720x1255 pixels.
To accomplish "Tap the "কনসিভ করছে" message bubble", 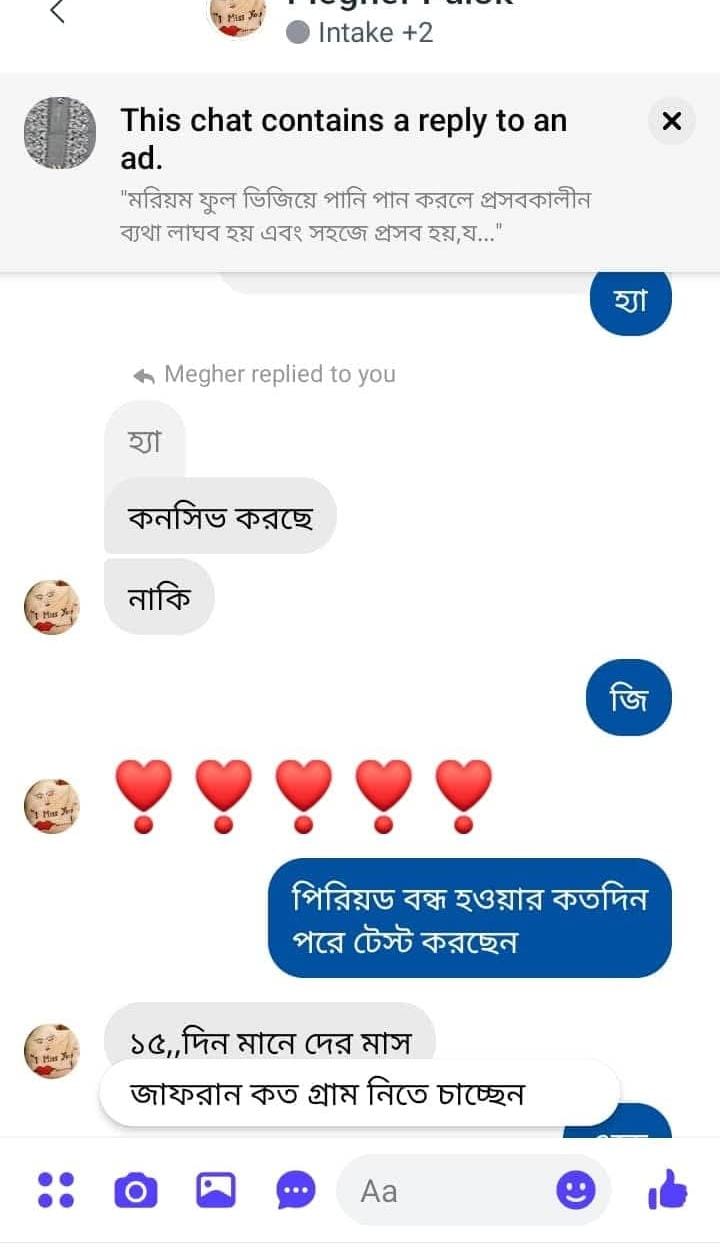I will (x=220, y=516).
